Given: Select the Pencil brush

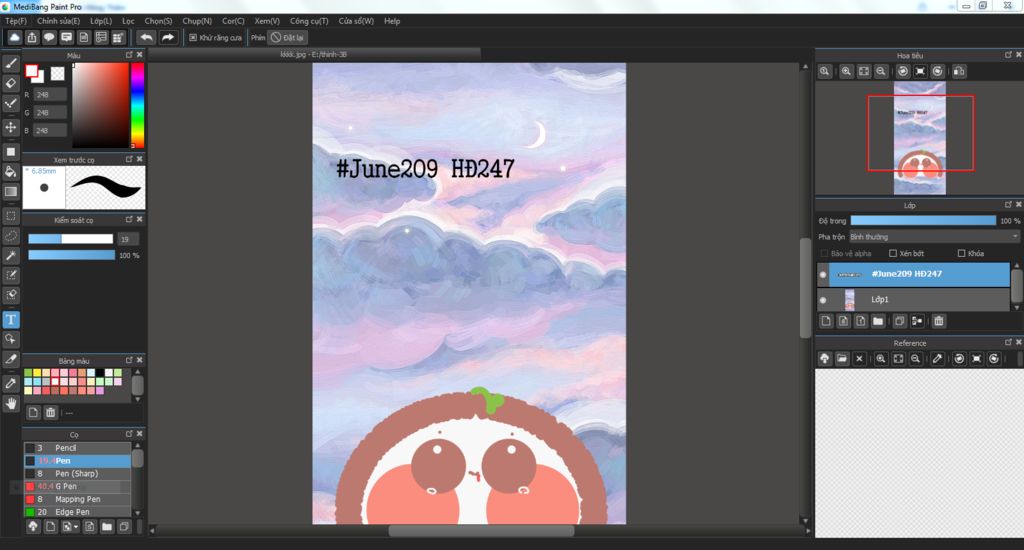Looking at the screenshot, I should tap(77, 448).
